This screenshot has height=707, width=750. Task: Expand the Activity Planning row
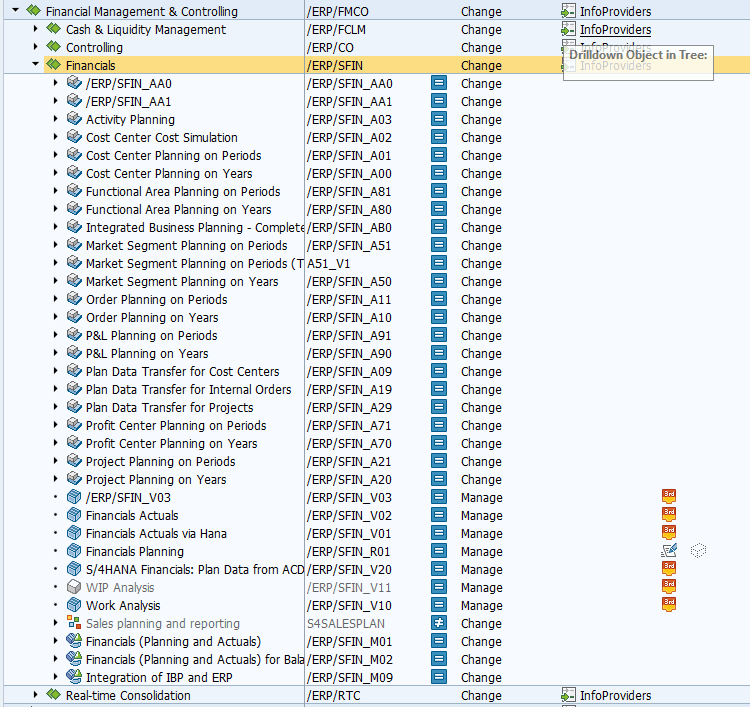pyautogui.click(x=55, y=119)
